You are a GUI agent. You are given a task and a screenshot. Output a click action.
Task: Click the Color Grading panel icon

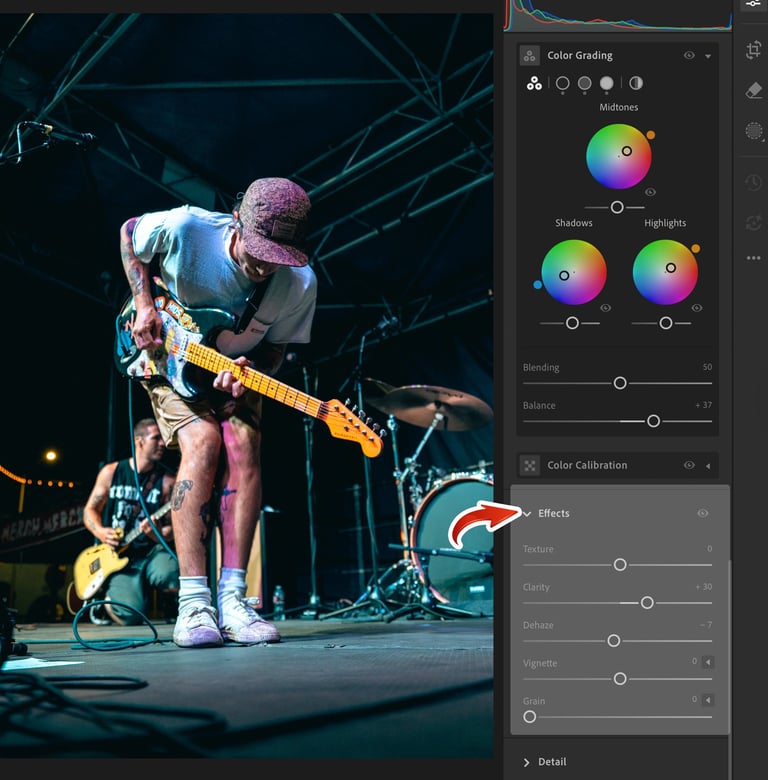point(530,56)
